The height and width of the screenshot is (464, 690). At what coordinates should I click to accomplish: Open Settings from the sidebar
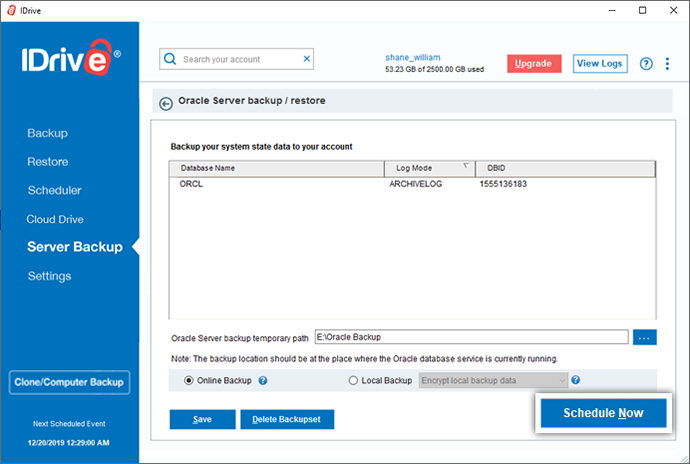49,276
